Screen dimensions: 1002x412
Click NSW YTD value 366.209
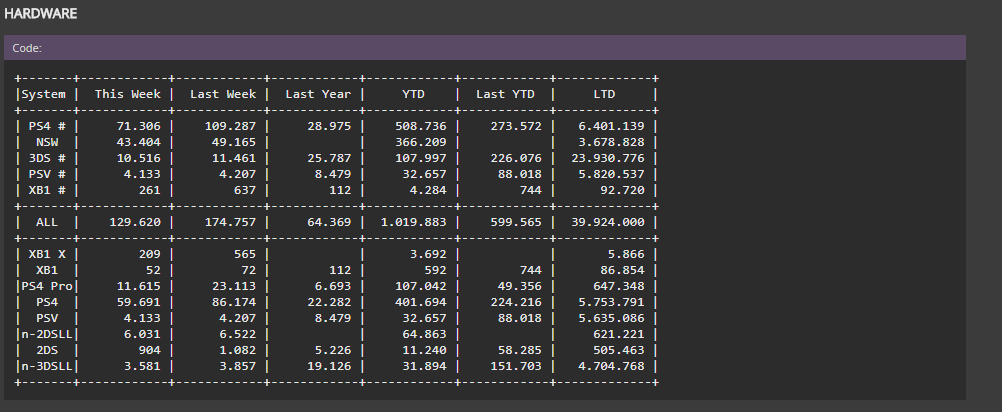420,142
